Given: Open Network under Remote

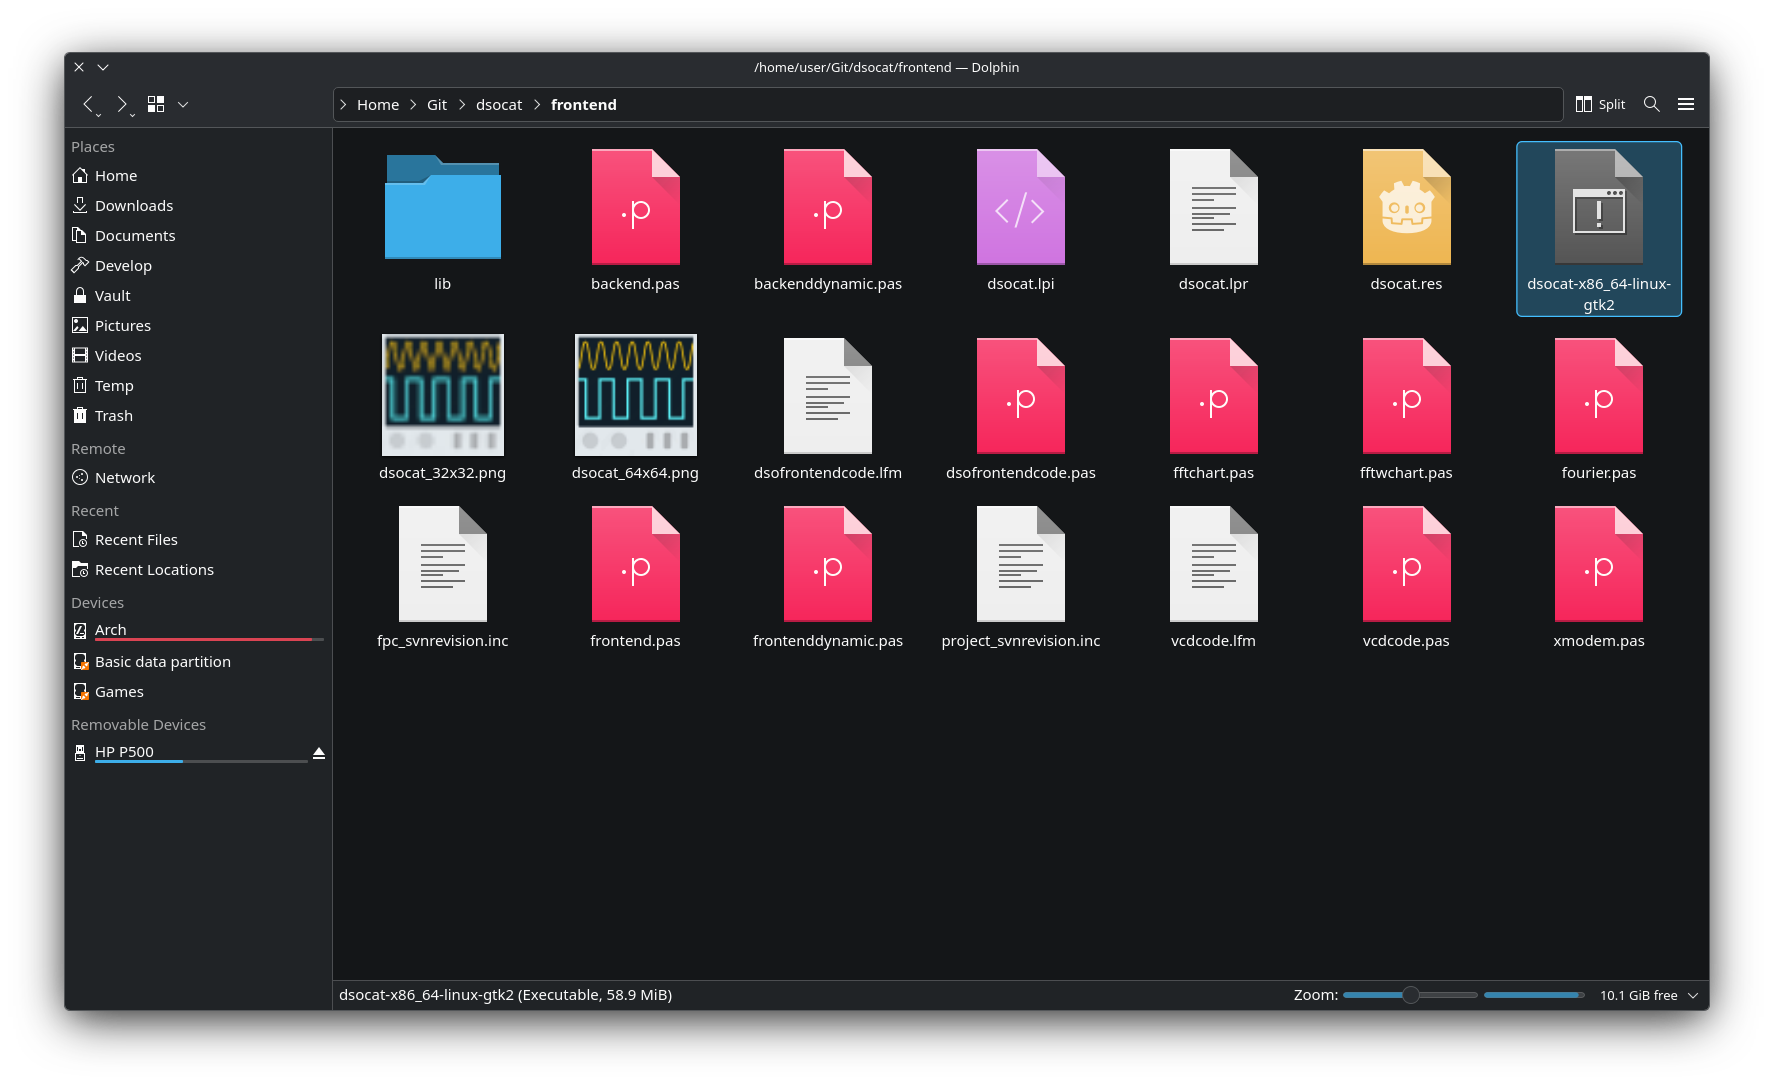Looking at the screenshot, I should 198,478.
